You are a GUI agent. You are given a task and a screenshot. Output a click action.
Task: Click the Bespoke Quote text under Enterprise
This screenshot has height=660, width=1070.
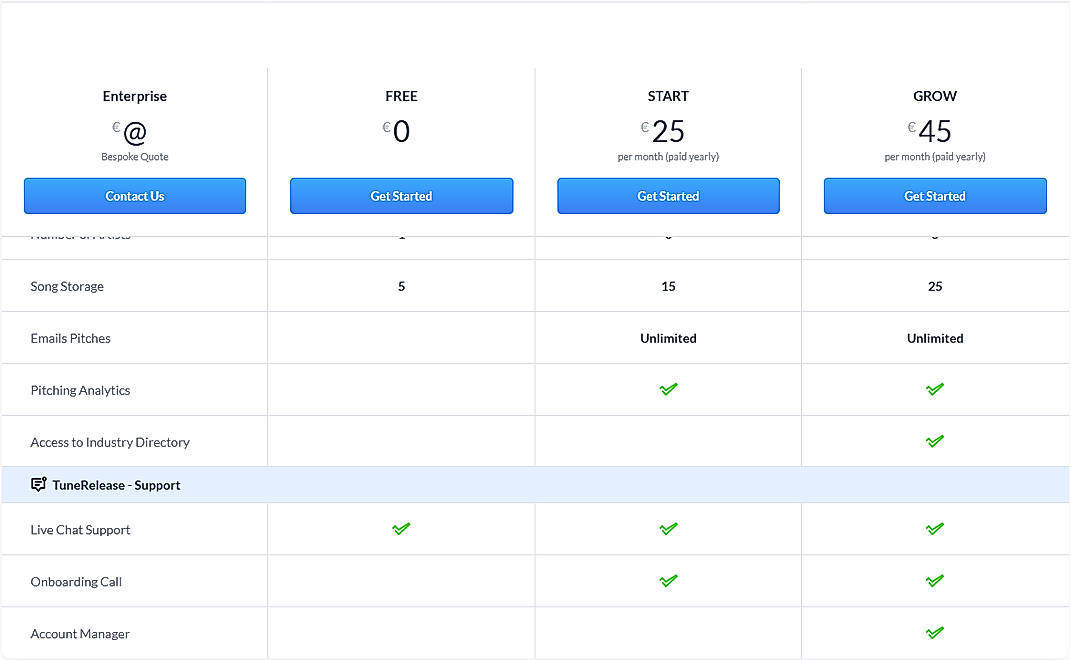coord(134,157)
